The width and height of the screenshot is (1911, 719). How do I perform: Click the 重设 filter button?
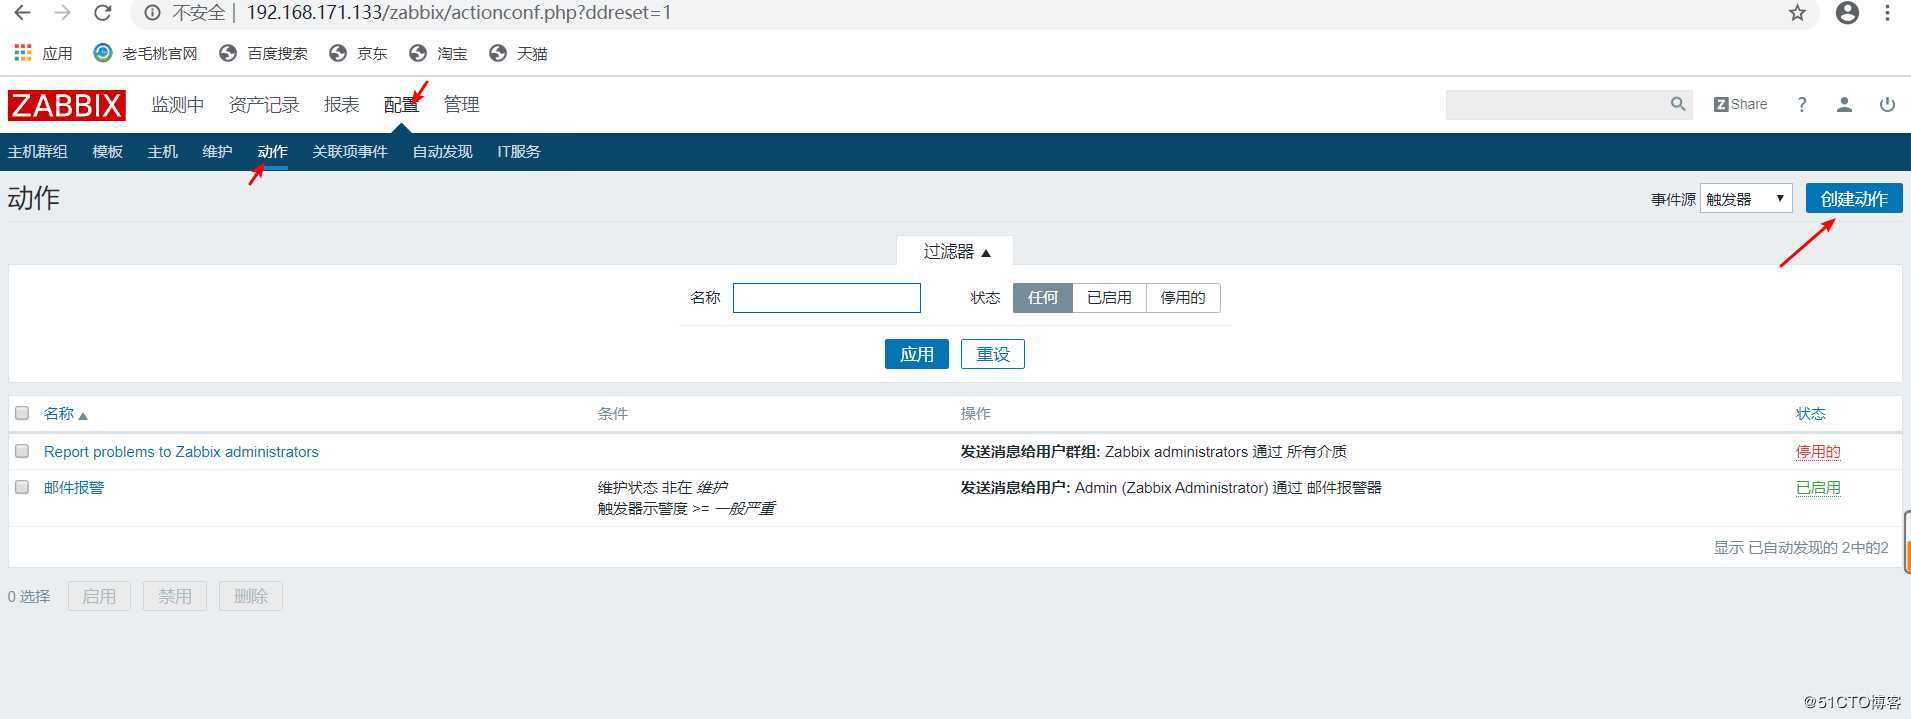click(x=993, y=354)
